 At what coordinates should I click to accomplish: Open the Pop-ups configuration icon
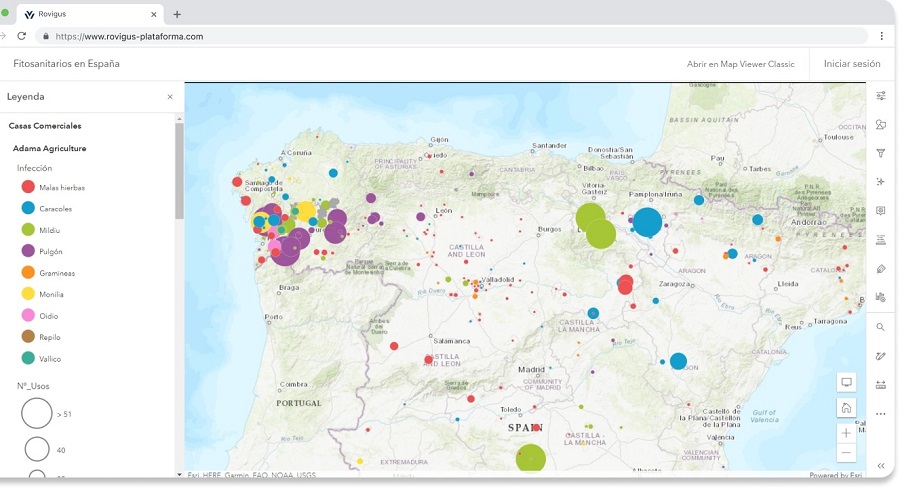(x=881, y=211)
